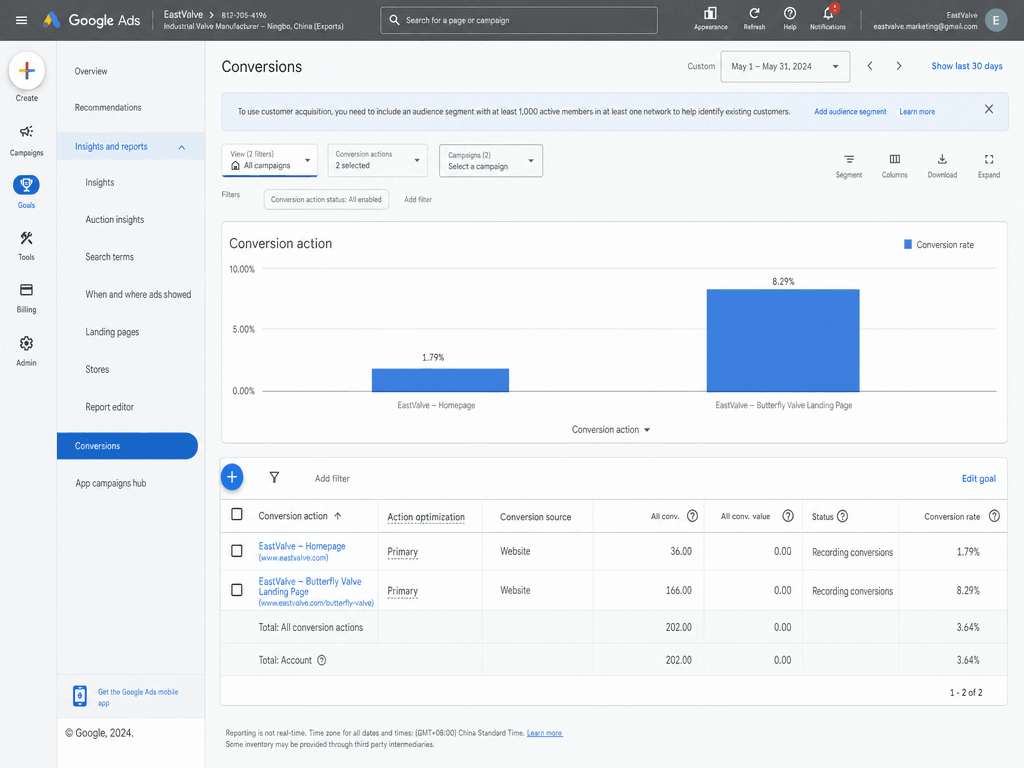Viewport: 1024px width, 768px height.
Task: Open the account avatar E
Action: click(995, 20)
